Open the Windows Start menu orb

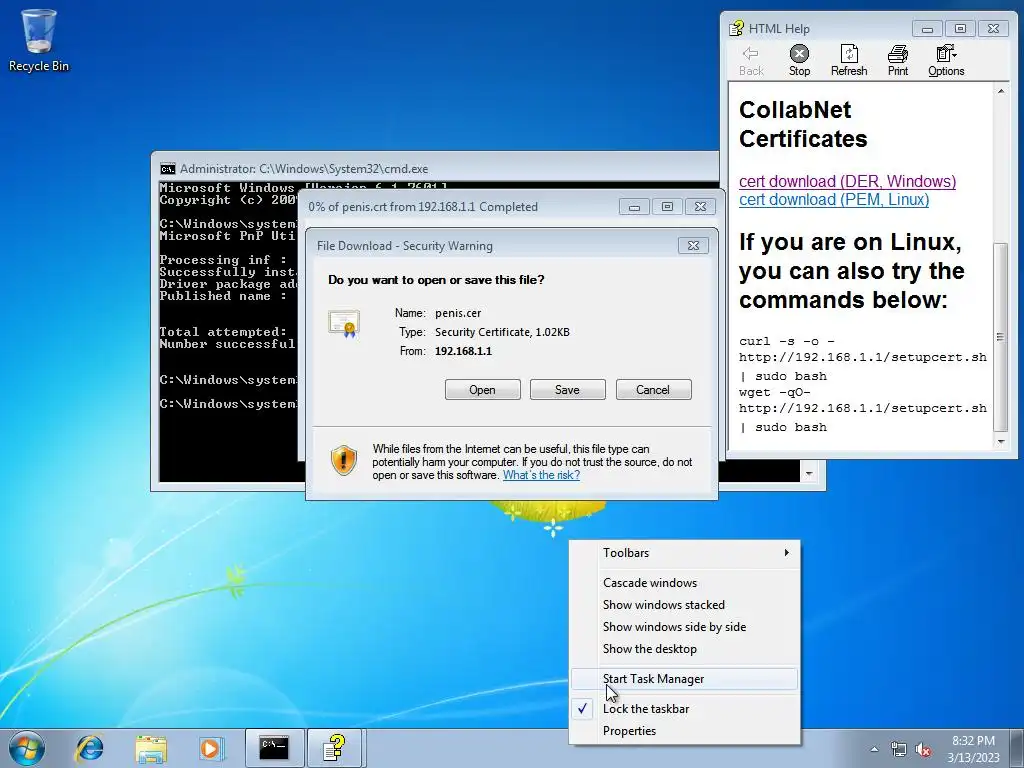[x=27, y=748]
